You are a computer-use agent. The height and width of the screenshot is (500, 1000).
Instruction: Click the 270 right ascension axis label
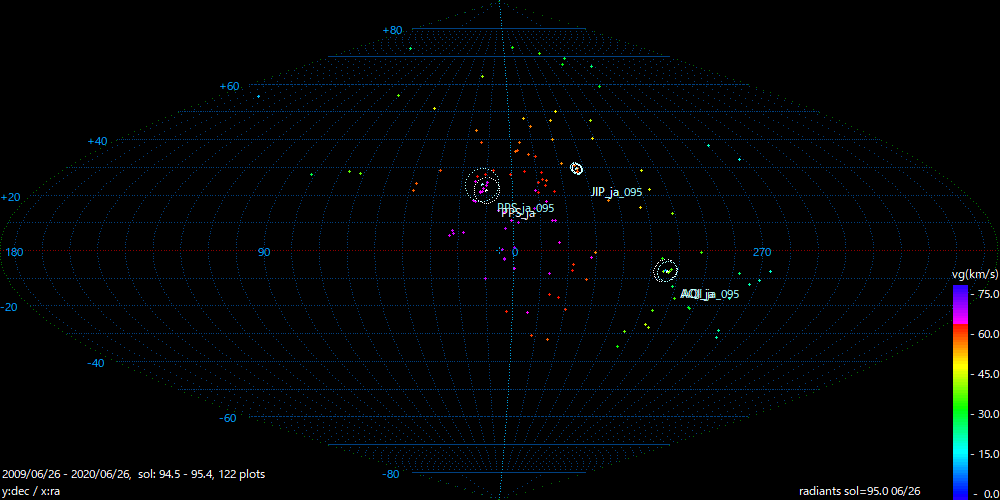tap(762, 252)
